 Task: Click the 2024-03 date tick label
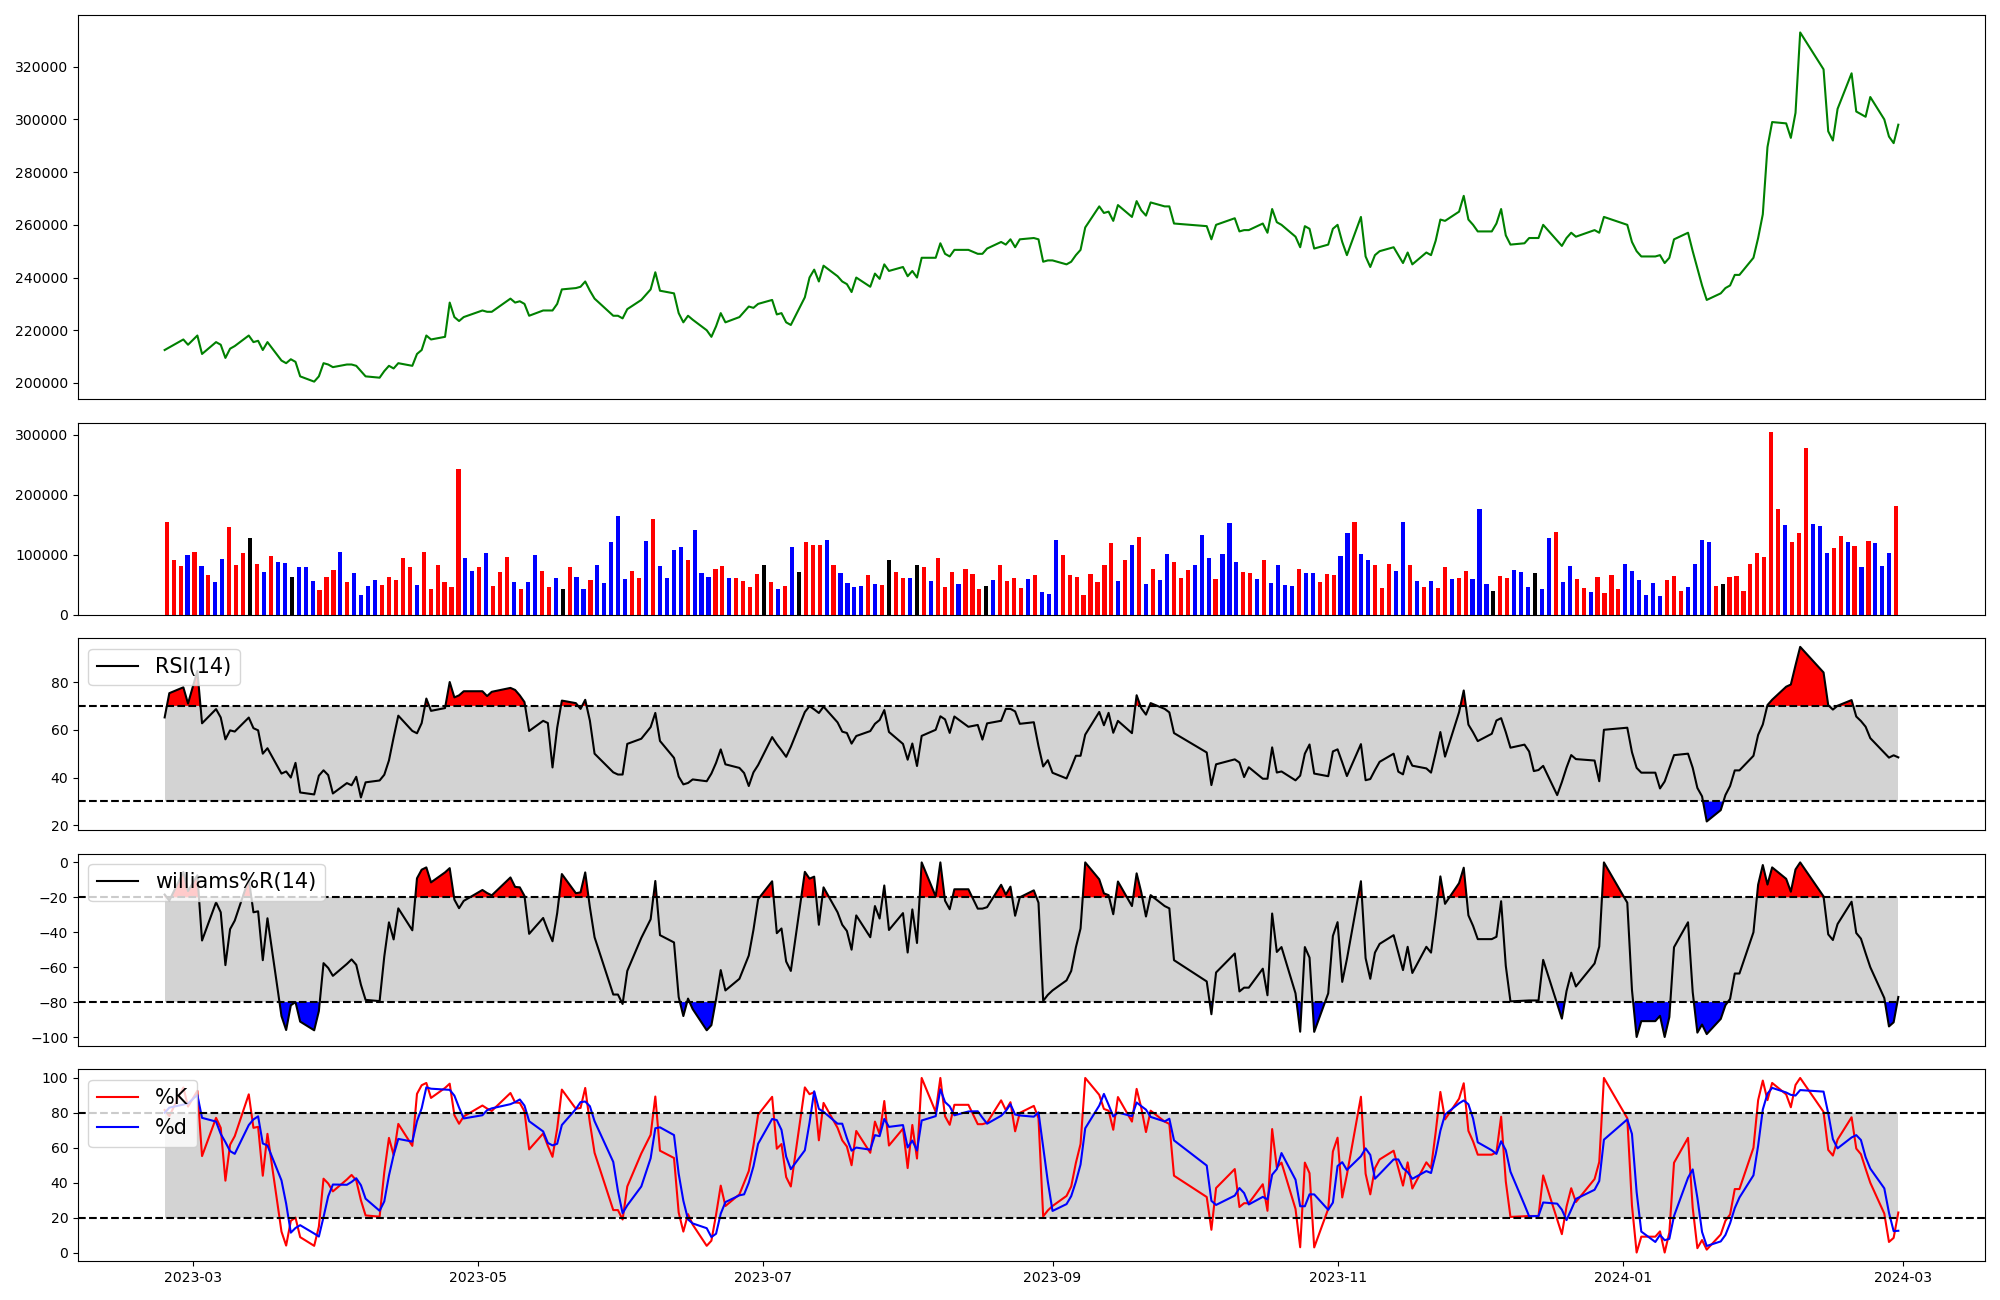point(1903,1277)
